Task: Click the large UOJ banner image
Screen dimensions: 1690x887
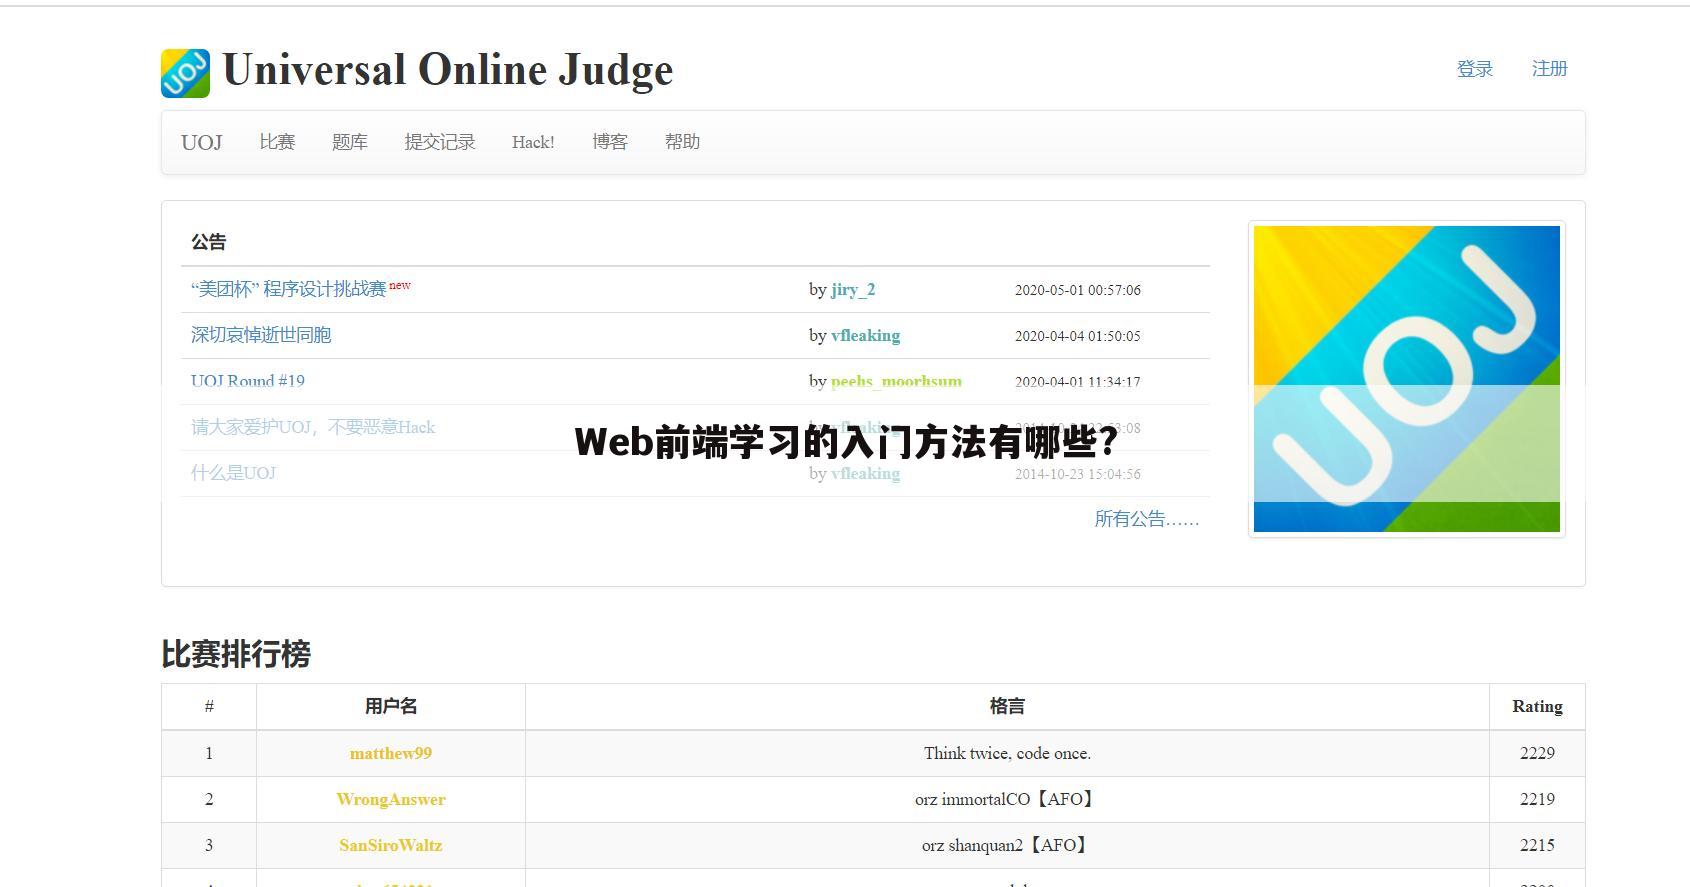Action: (1407, 379)
